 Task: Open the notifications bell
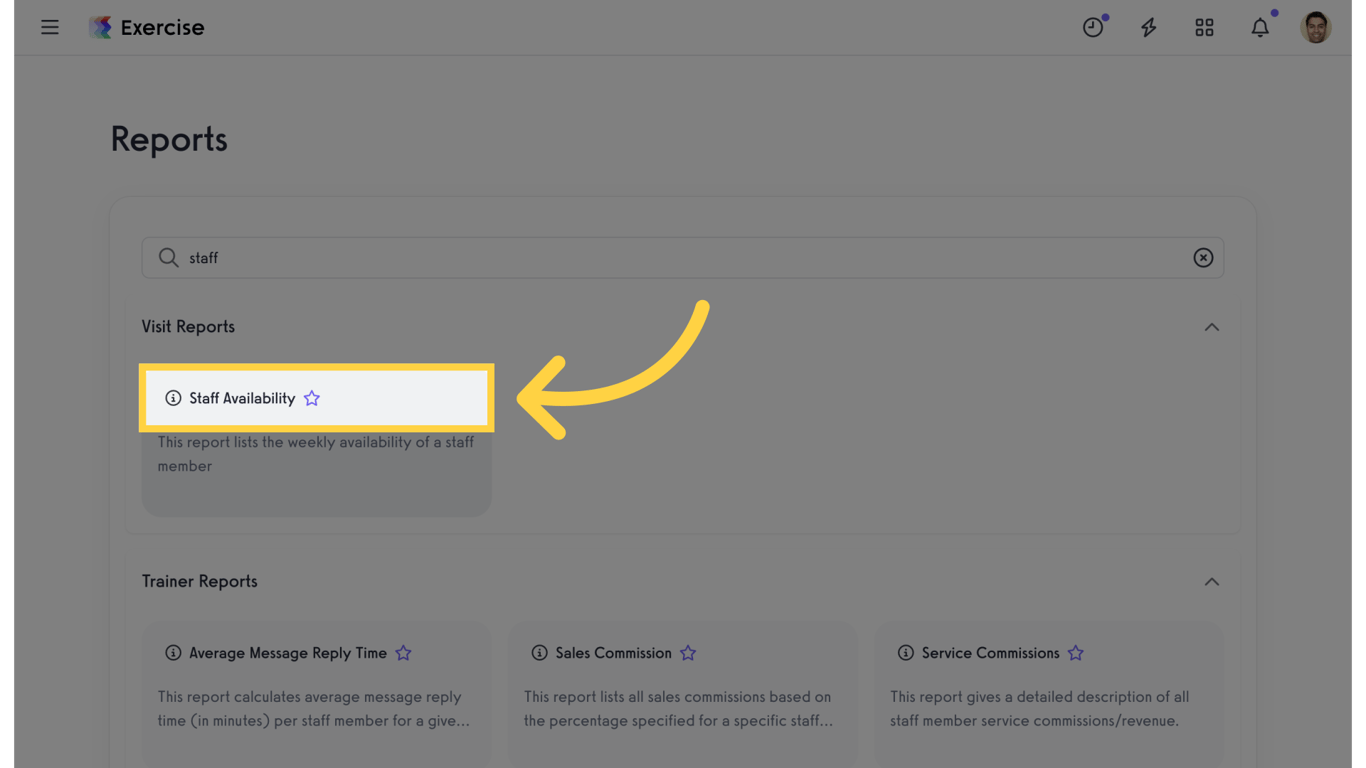(1260, 28)
